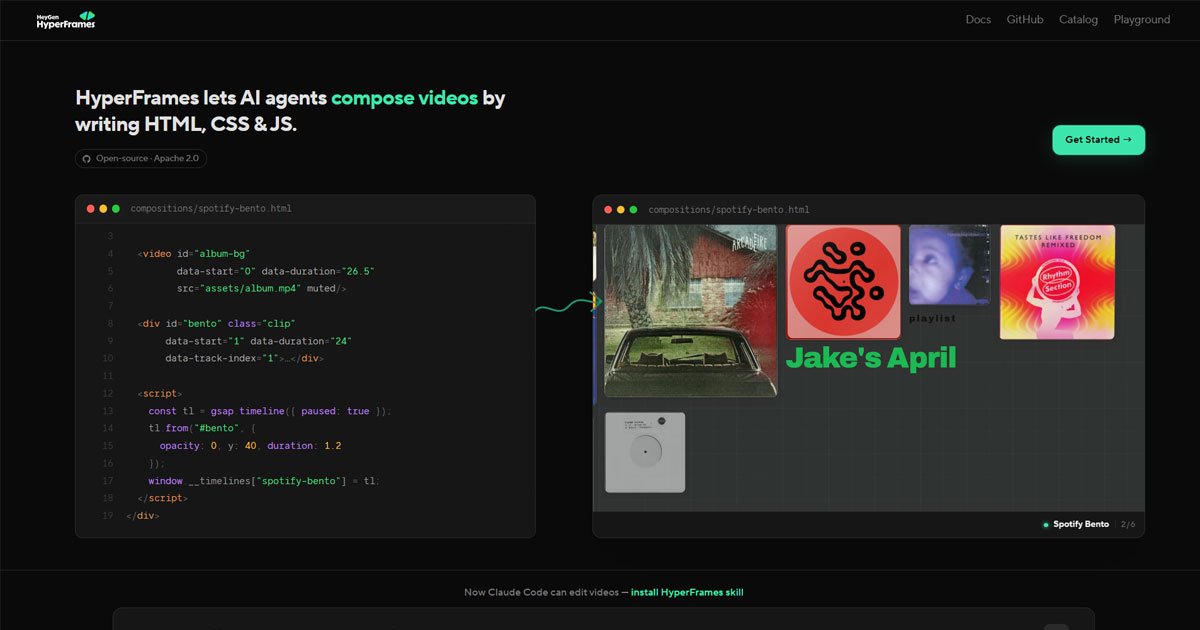Click the div id bento code line
1200x630 pixels.
coord(216,323)
